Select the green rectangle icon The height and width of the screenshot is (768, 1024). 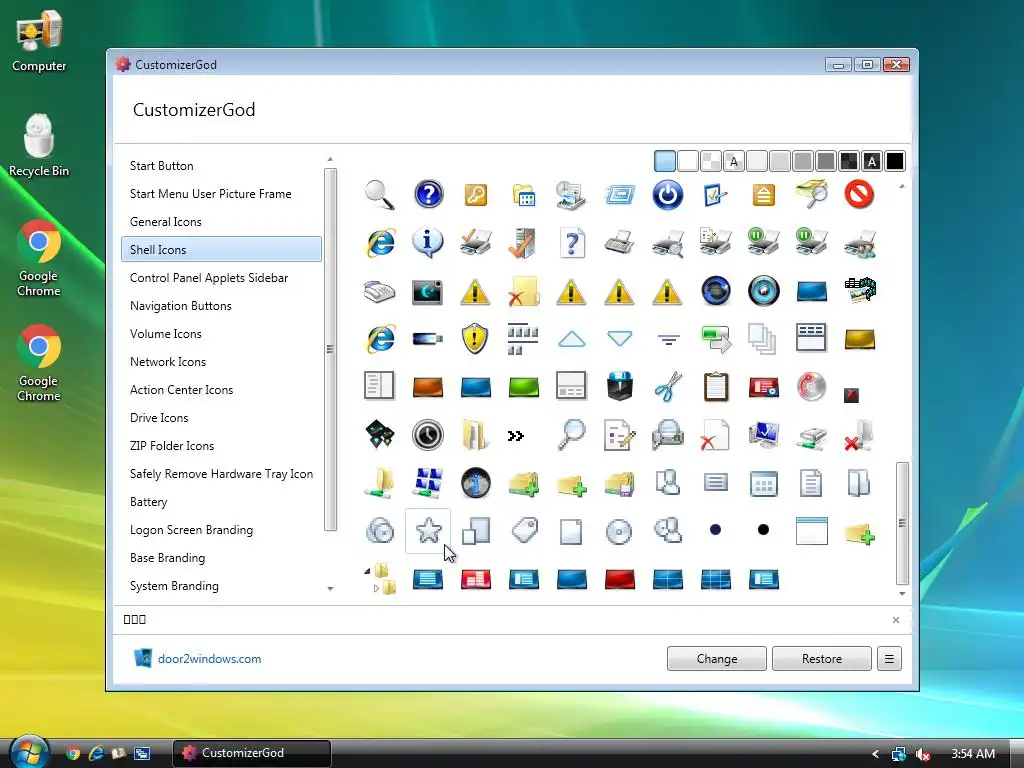click(524, 387)
